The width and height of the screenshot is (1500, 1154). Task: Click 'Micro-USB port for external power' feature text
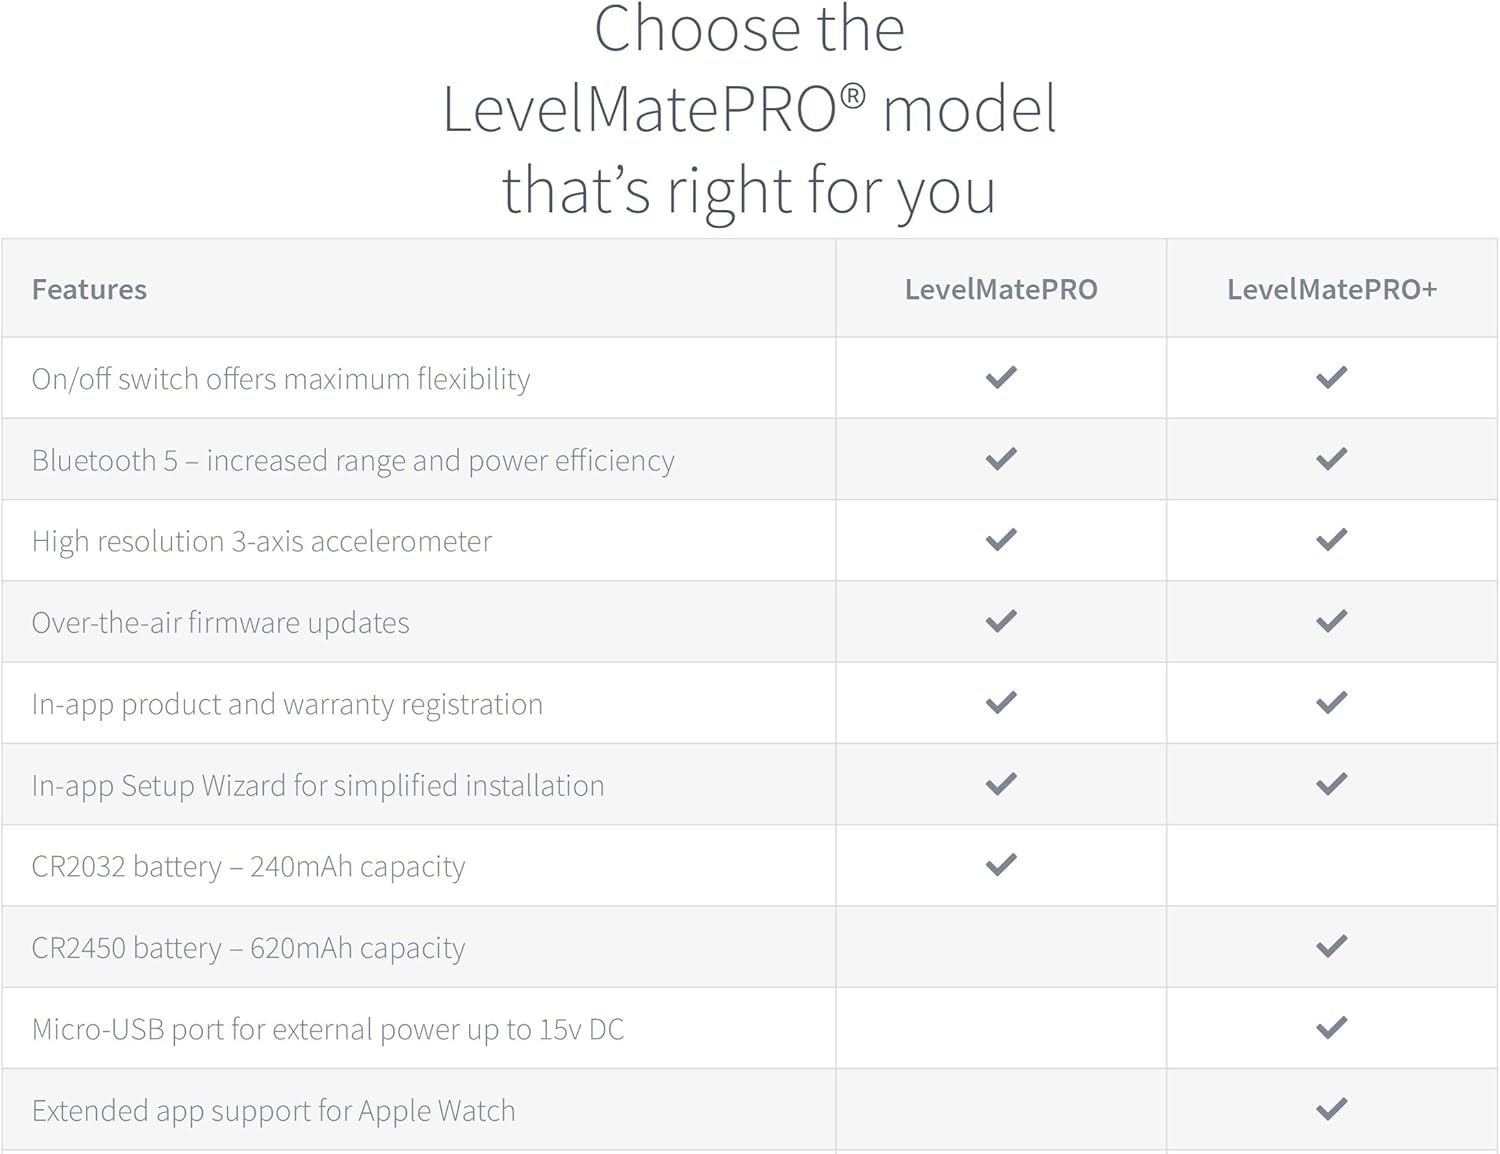(x=327, y=1030)
